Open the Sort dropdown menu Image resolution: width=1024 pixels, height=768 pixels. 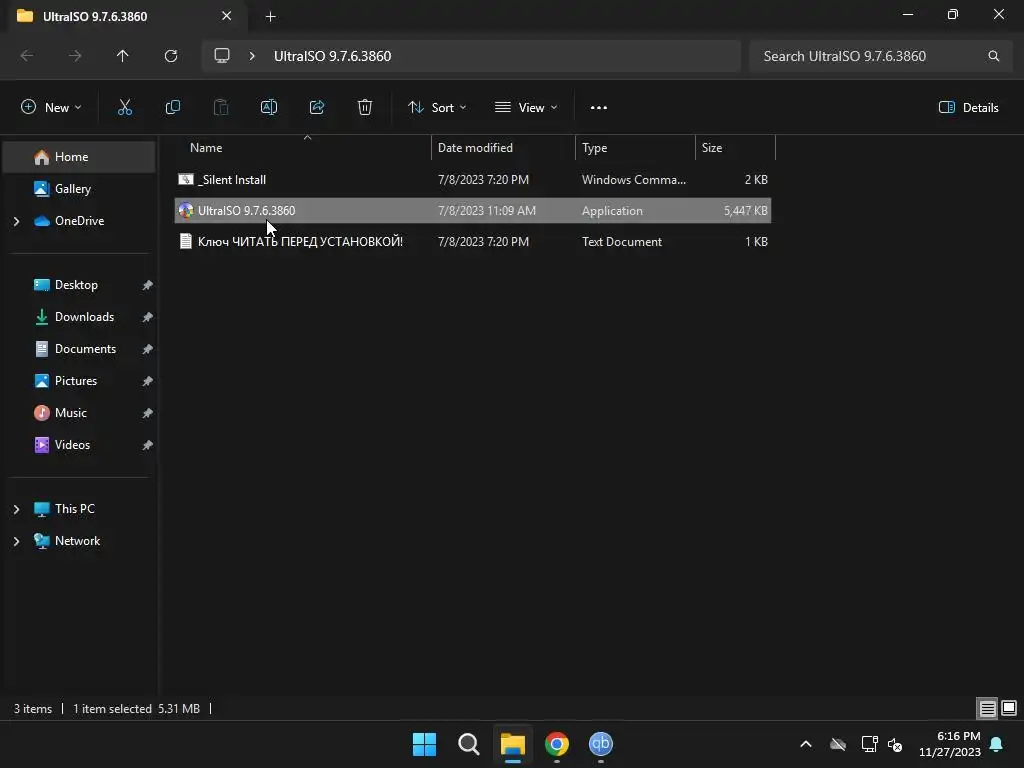[437, 108]
